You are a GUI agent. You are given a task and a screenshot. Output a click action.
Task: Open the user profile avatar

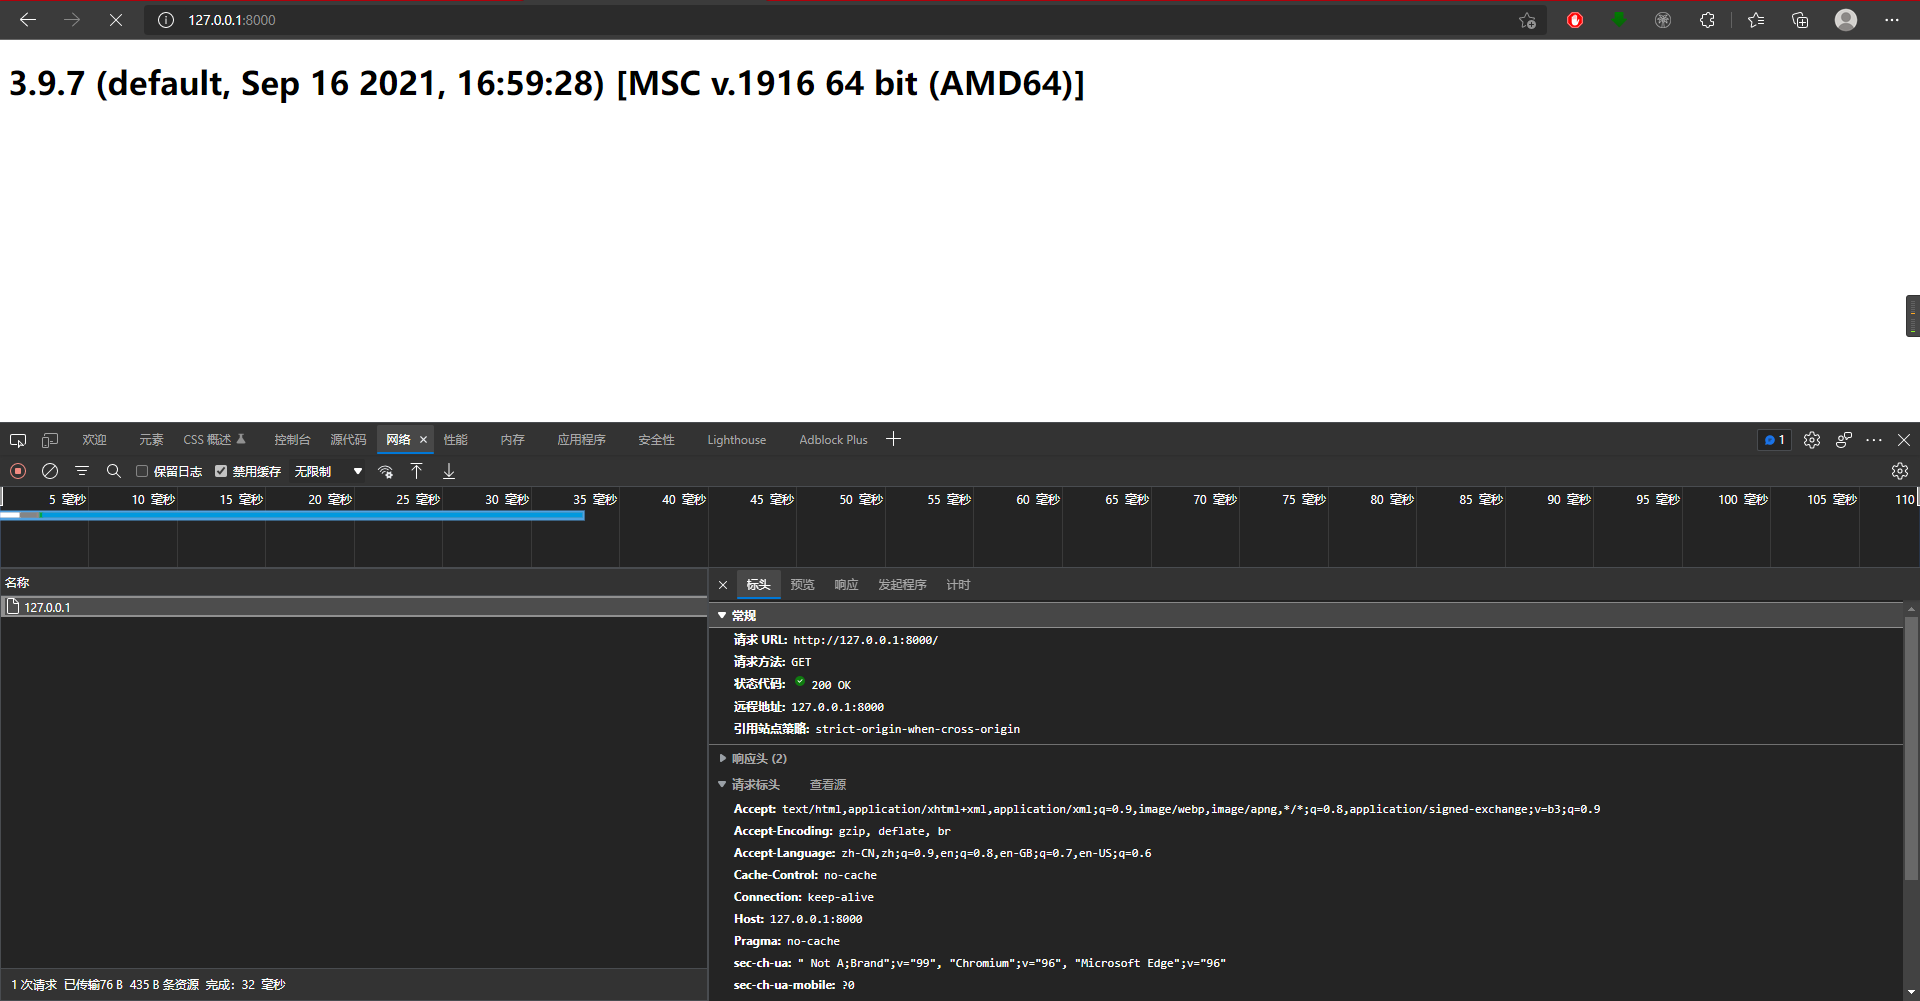(x=1846, y=20)
